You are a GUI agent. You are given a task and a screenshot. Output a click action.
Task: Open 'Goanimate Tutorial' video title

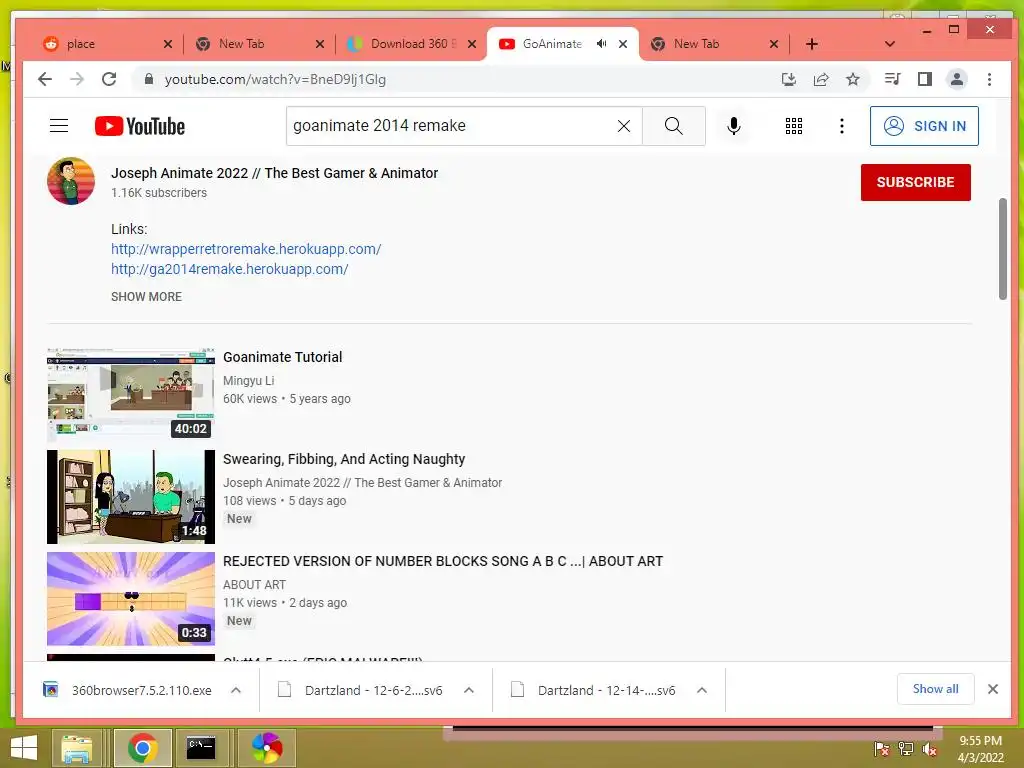(283, 357)
